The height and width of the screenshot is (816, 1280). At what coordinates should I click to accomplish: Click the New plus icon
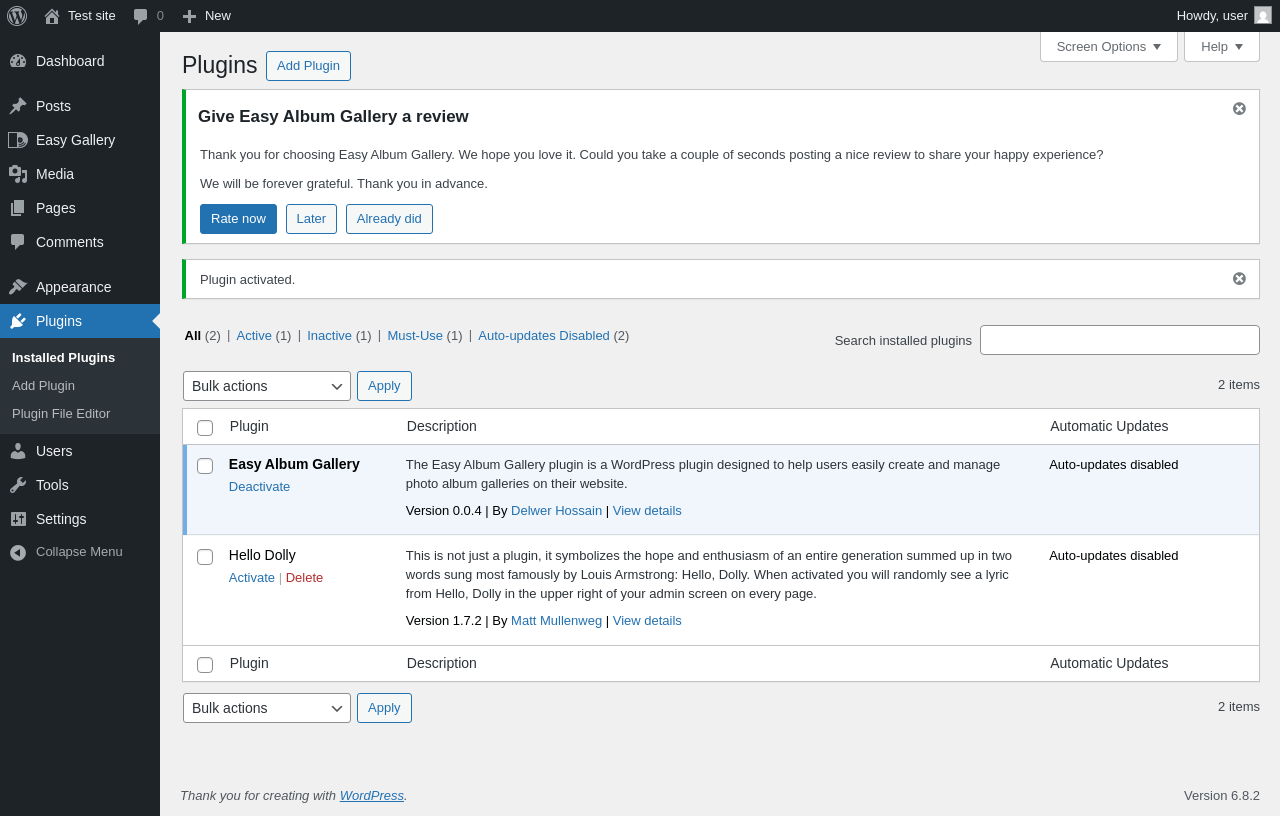coord(189,16)
